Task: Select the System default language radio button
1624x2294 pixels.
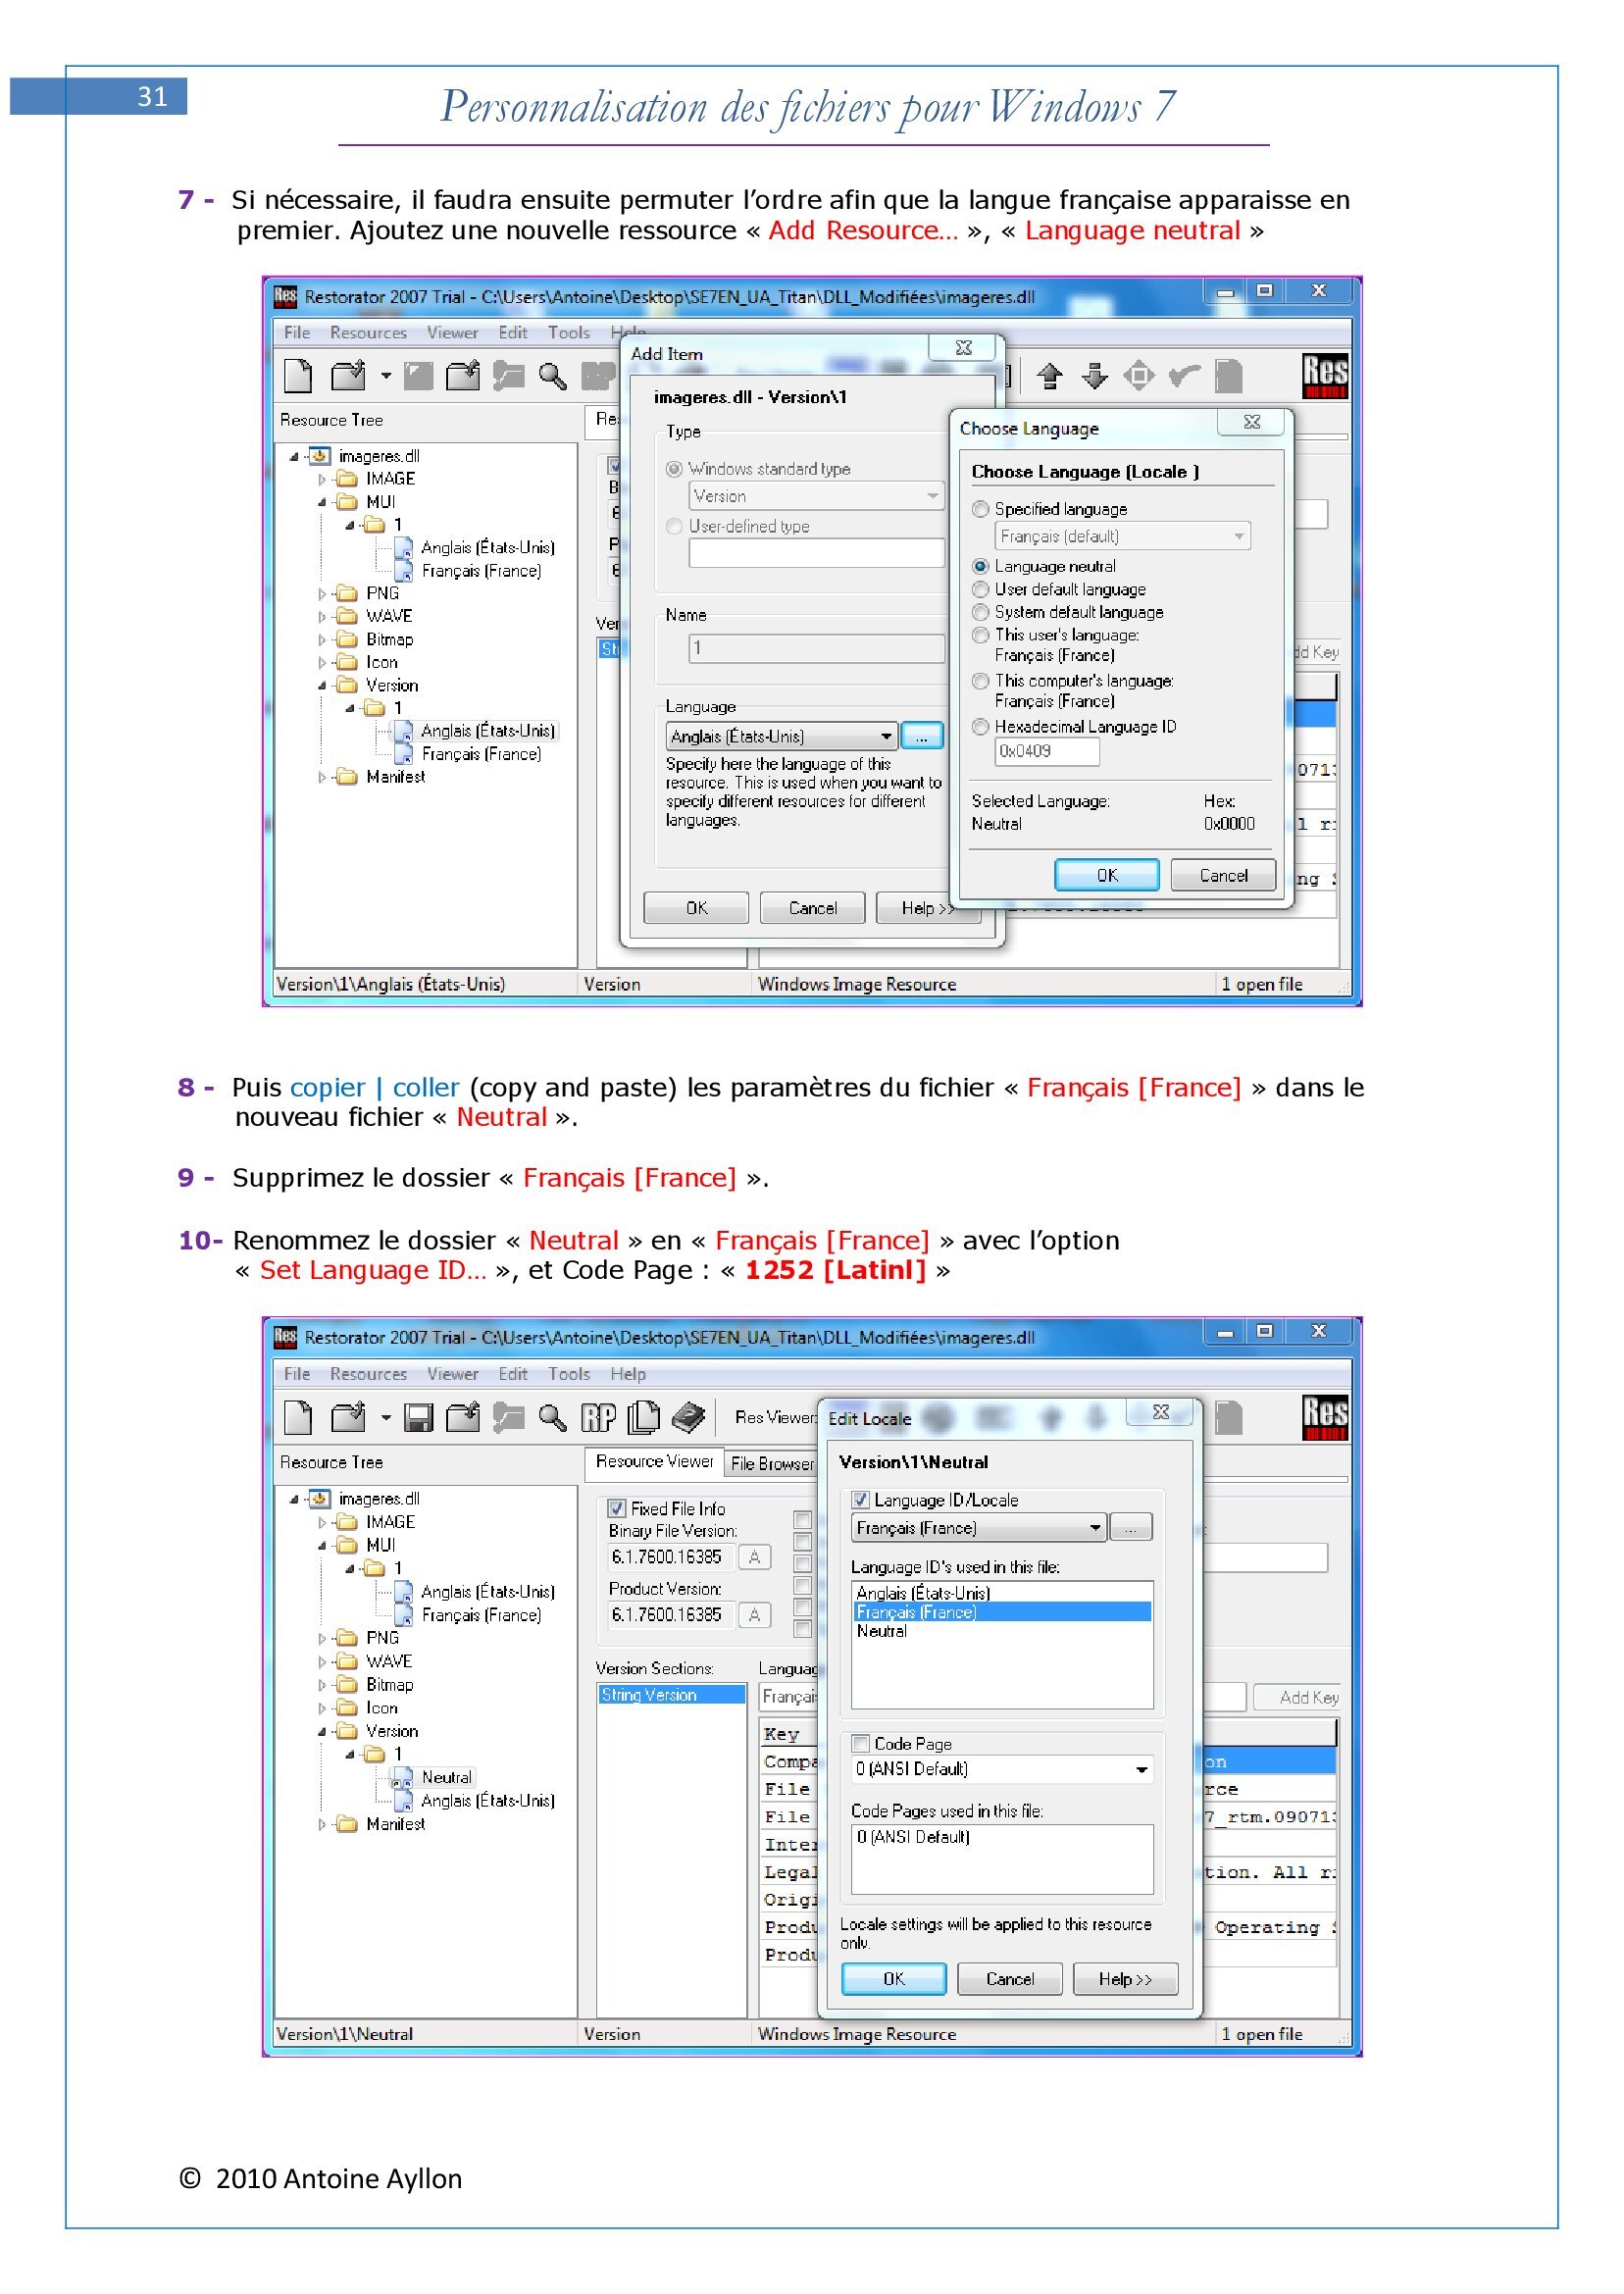Action: pos(981,612)
